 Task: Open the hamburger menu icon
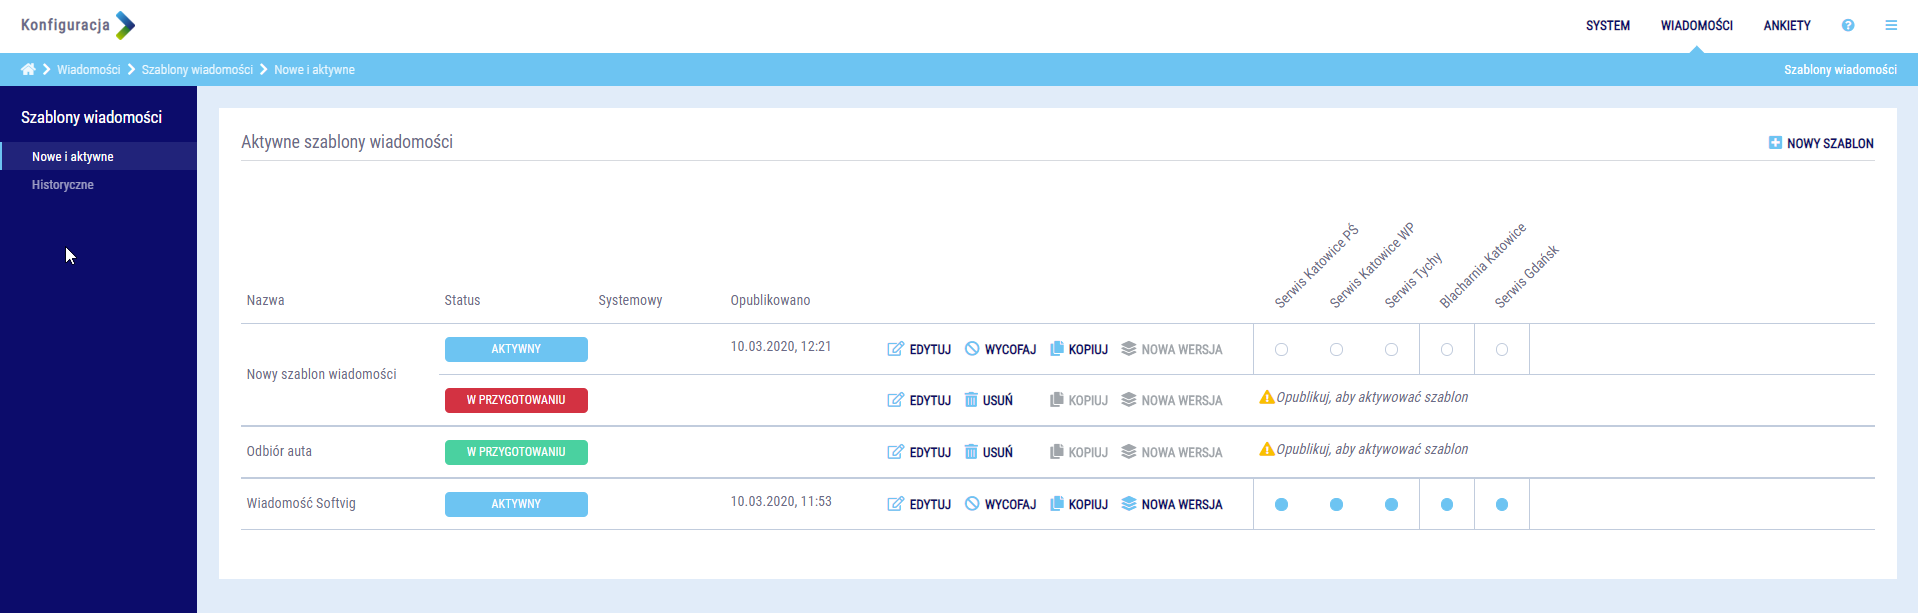(1891, 25)
